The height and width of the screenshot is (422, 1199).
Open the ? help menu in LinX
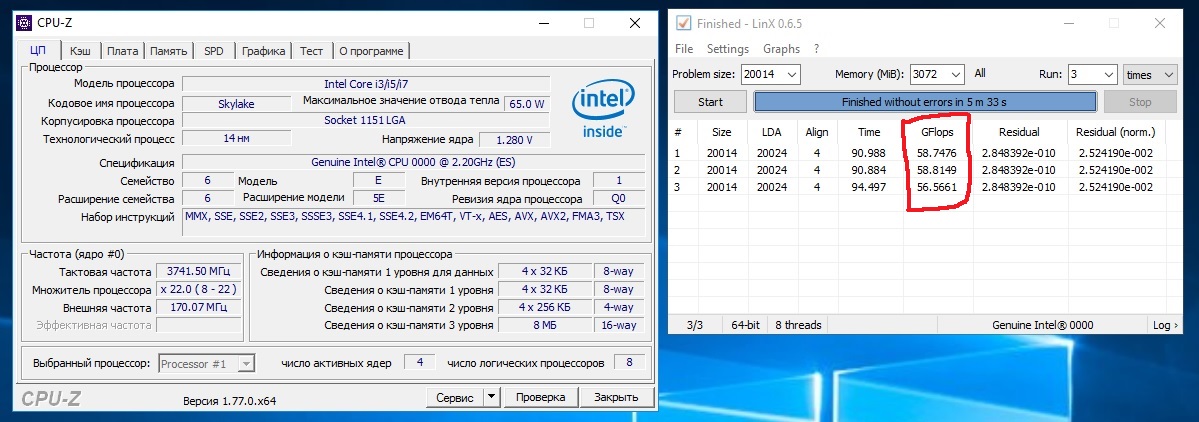coord(817,49)
